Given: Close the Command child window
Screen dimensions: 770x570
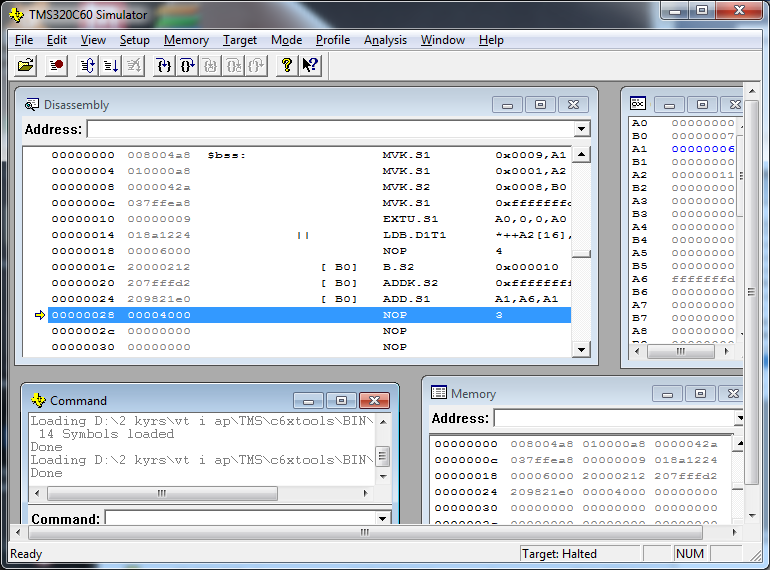Looking at the screenshot, I should [x=374, y=401].
